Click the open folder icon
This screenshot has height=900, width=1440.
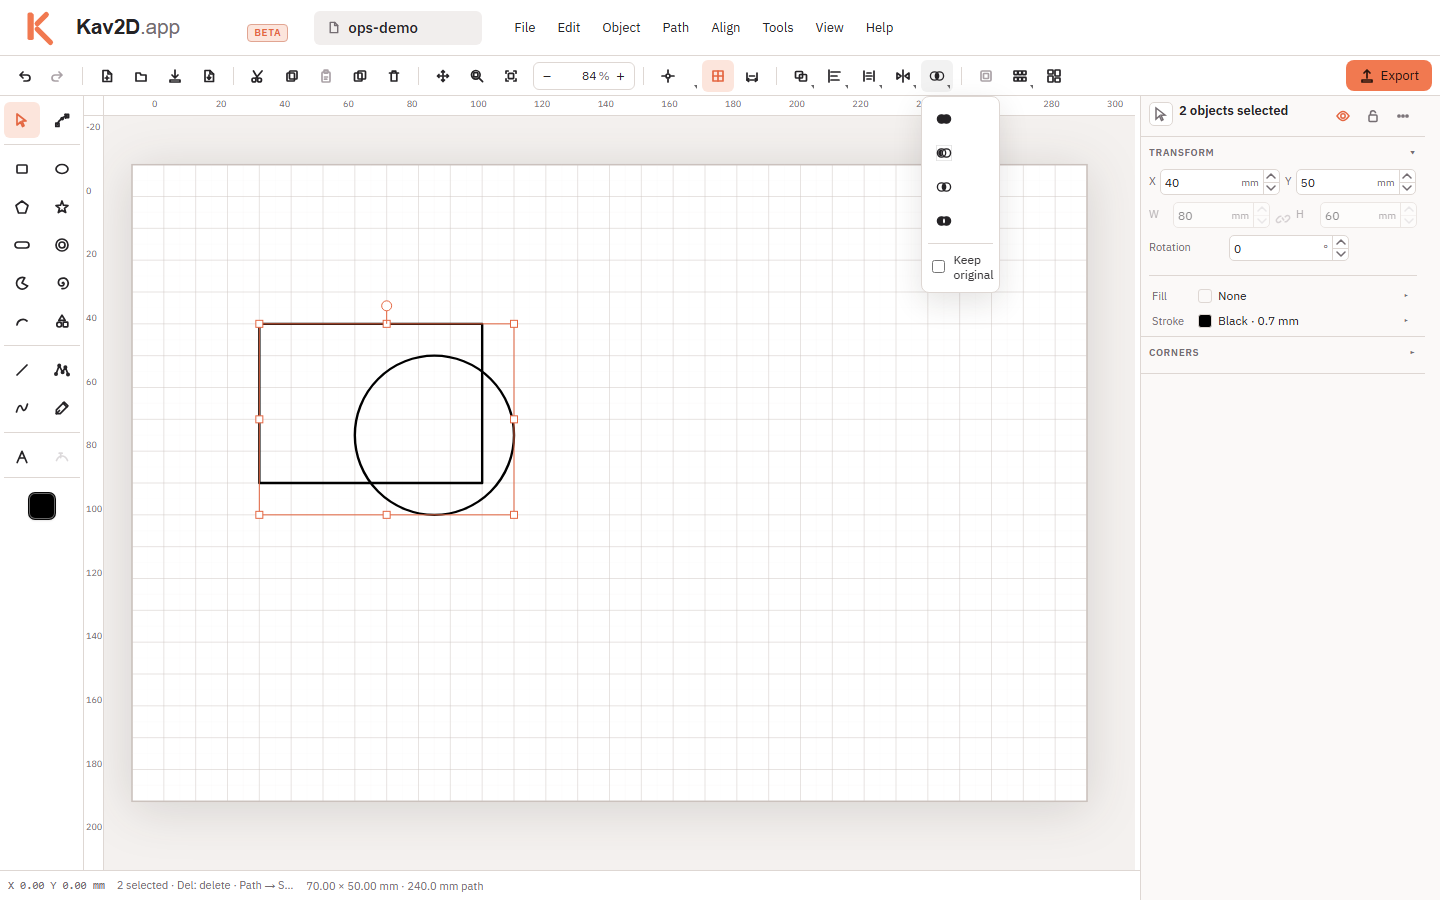(141, 76)
